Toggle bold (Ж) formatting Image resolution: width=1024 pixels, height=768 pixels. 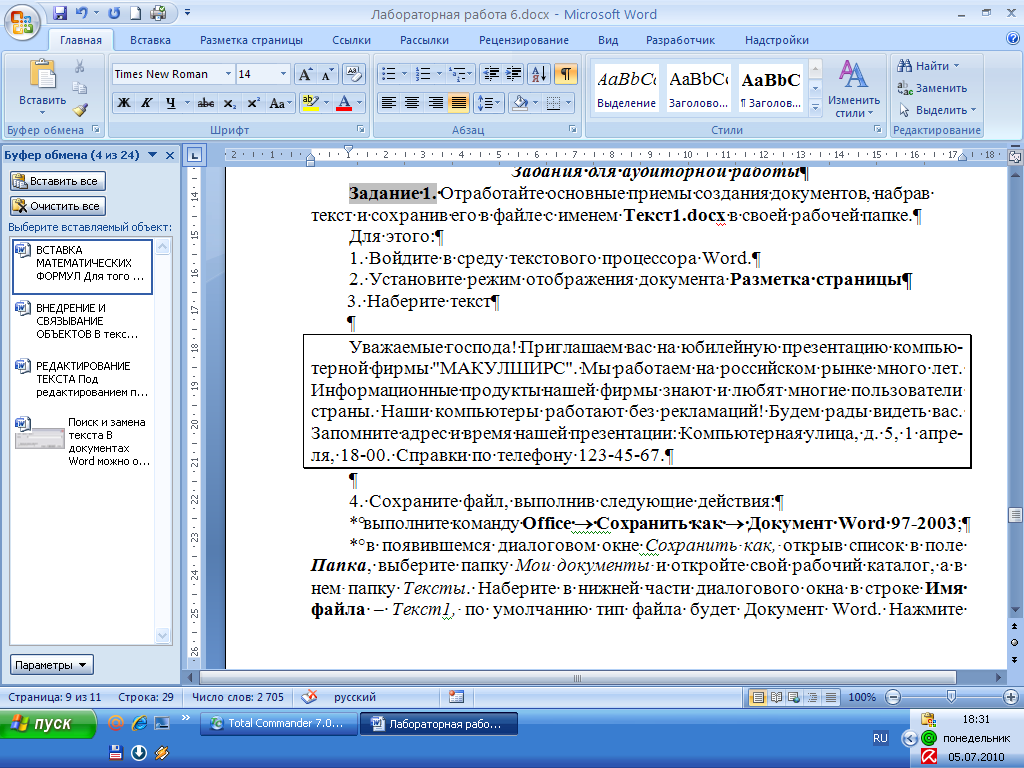(x=123, y=103)
